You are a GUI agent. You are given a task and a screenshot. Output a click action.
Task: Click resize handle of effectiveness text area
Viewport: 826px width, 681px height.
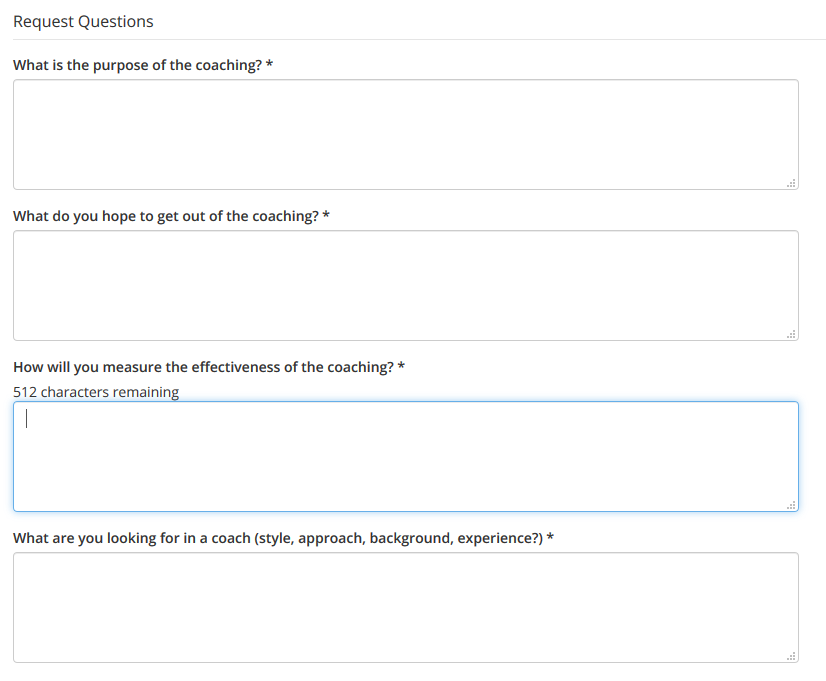point(791,505)
